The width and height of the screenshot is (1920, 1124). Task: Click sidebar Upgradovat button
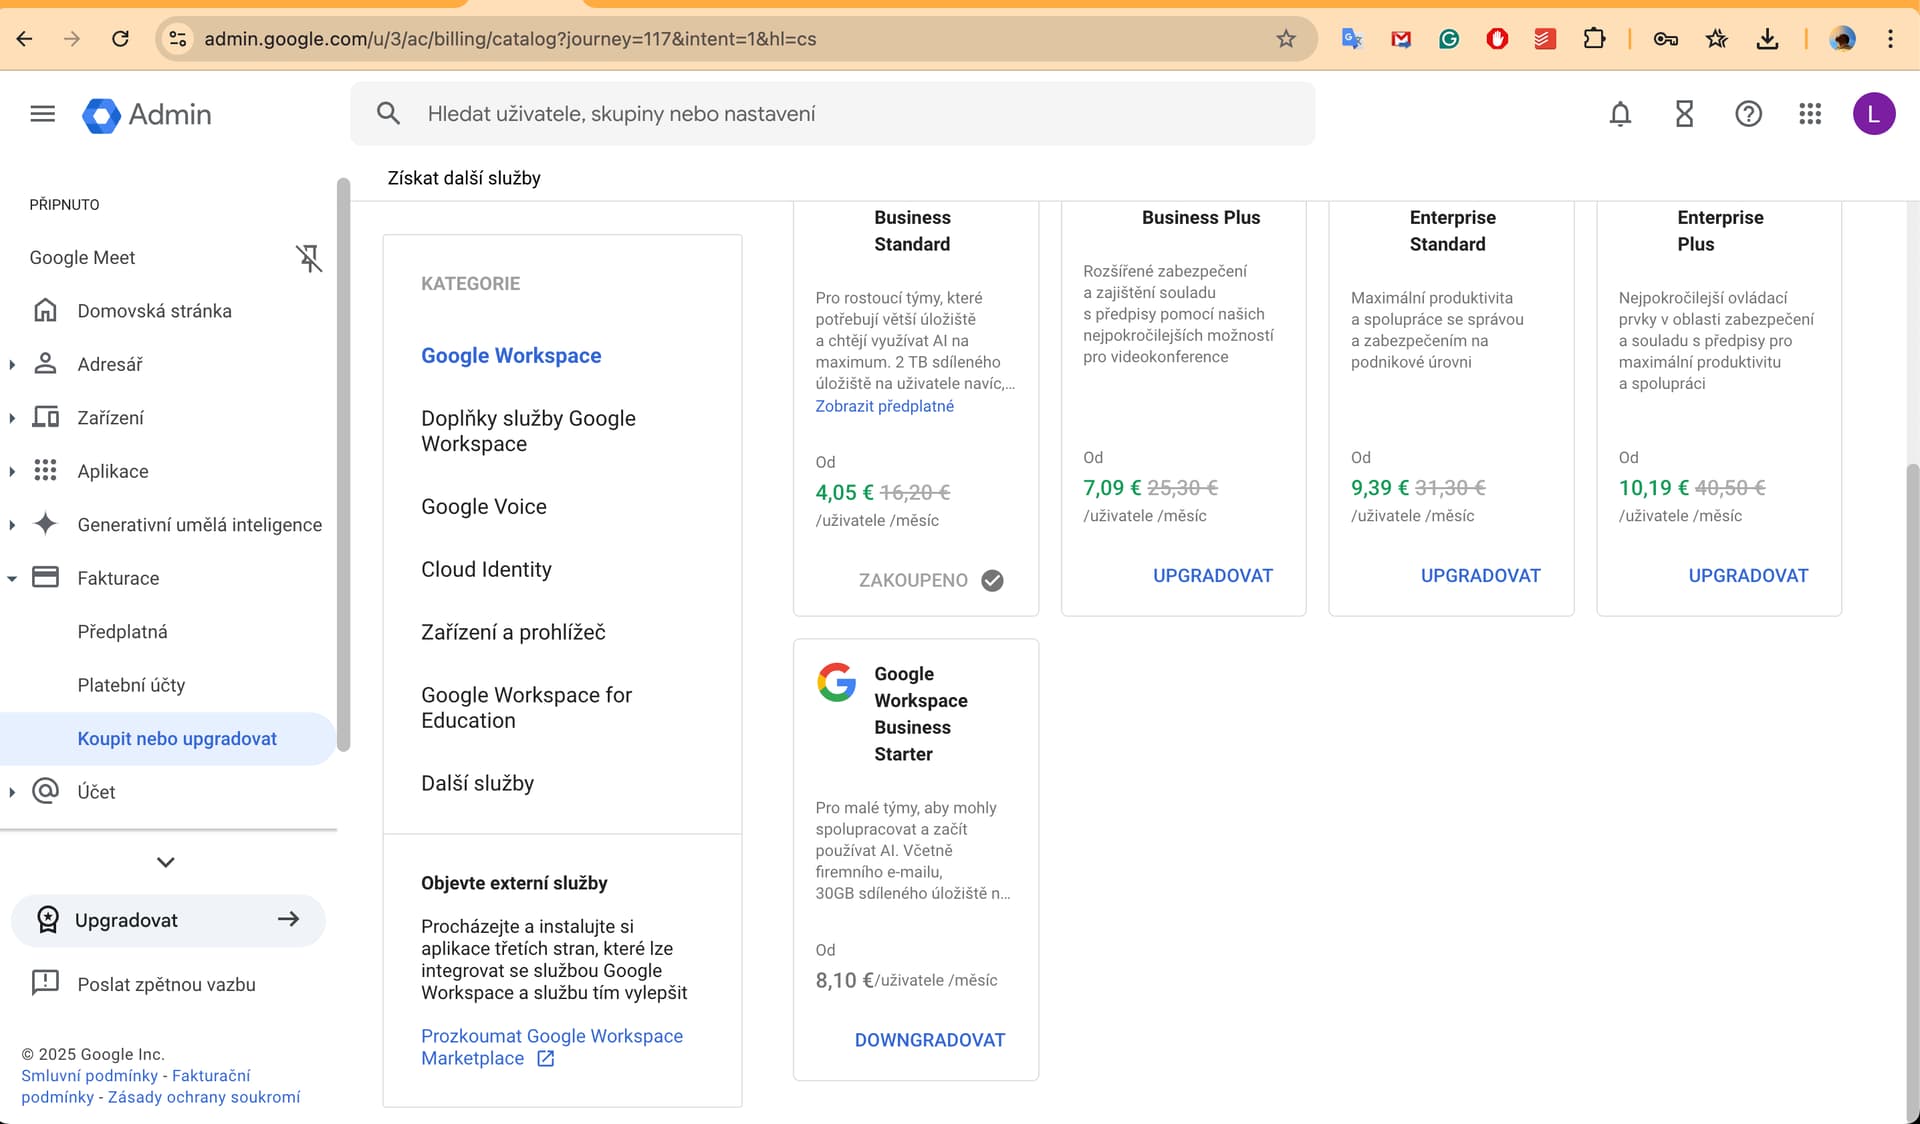pyautogui.click(x=168, y=920)
